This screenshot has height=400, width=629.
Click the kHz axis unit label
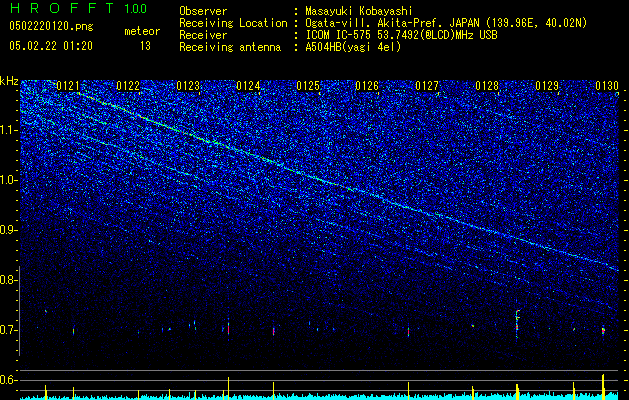(9, 81)
